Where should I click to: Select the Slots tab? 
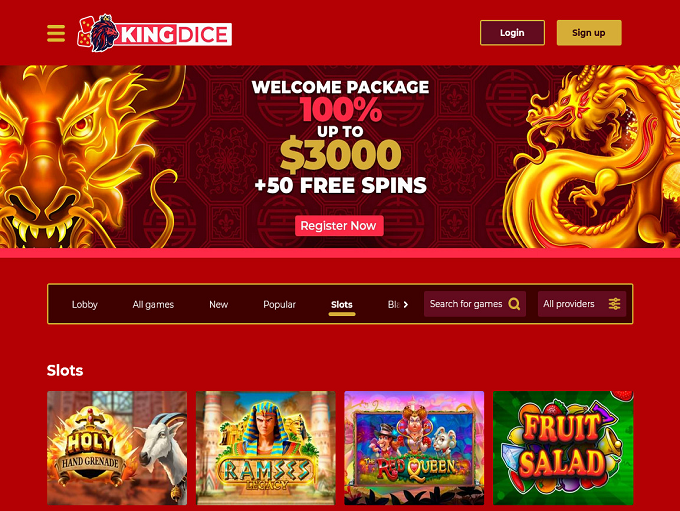point(342,305)
